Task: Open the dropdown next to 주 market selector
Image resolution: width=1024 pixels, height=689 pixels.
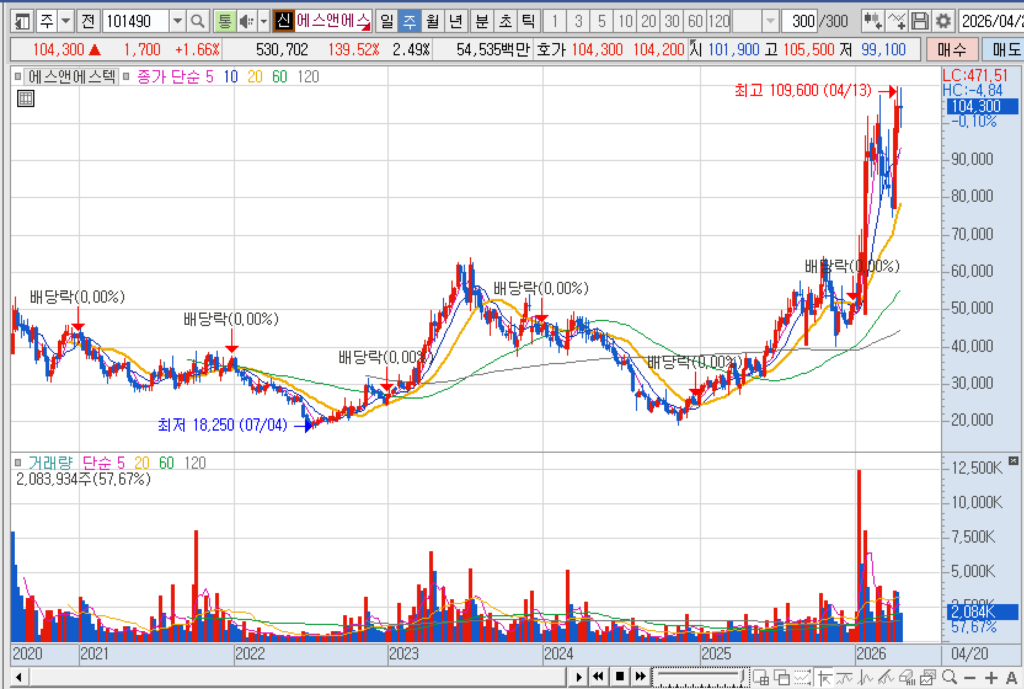Action: tap(65, 22)
